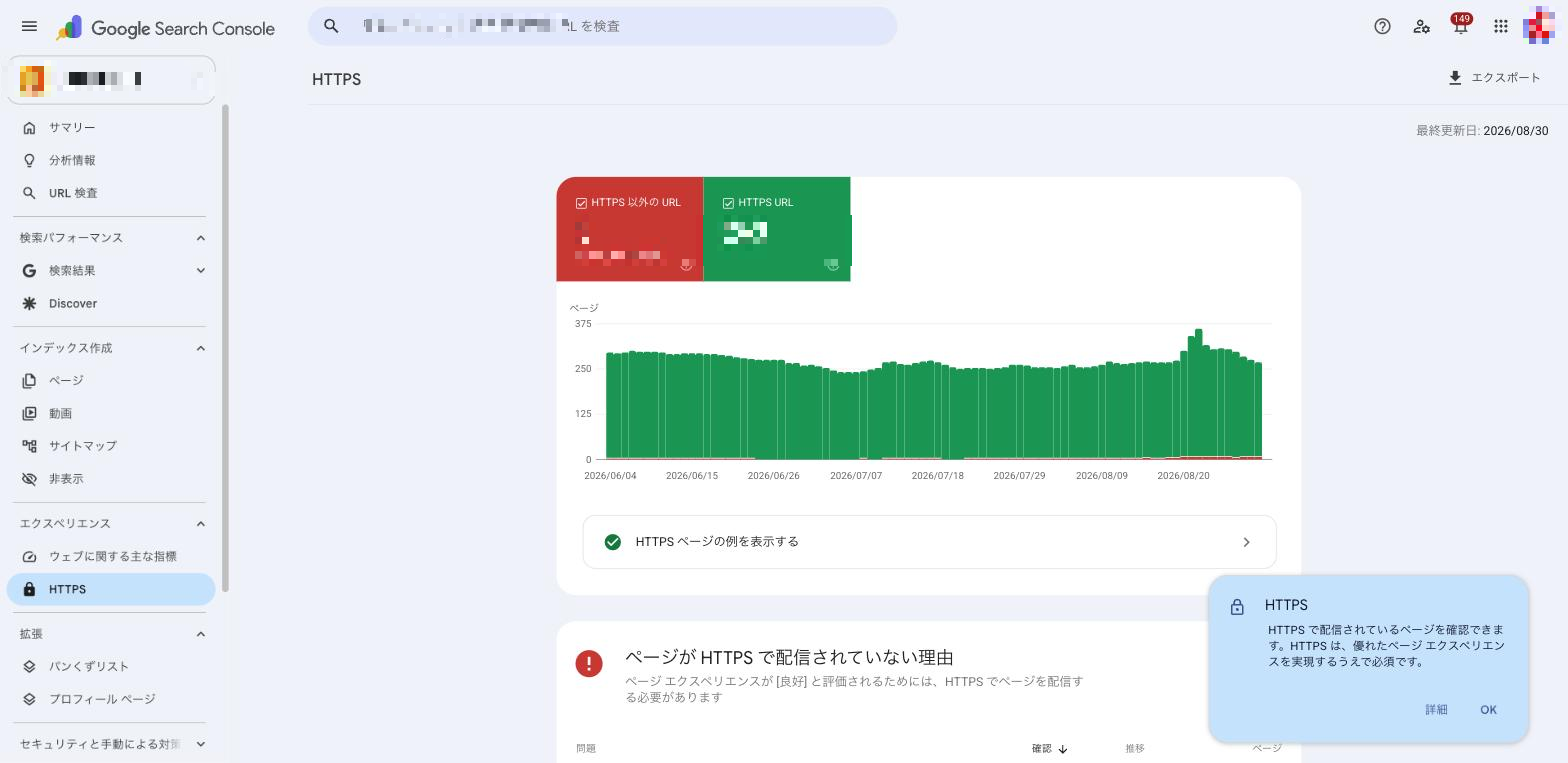1568x763 pixels.
Task: Click the green check icon beside HTTPS ページの例
Action: coord(613,542)
